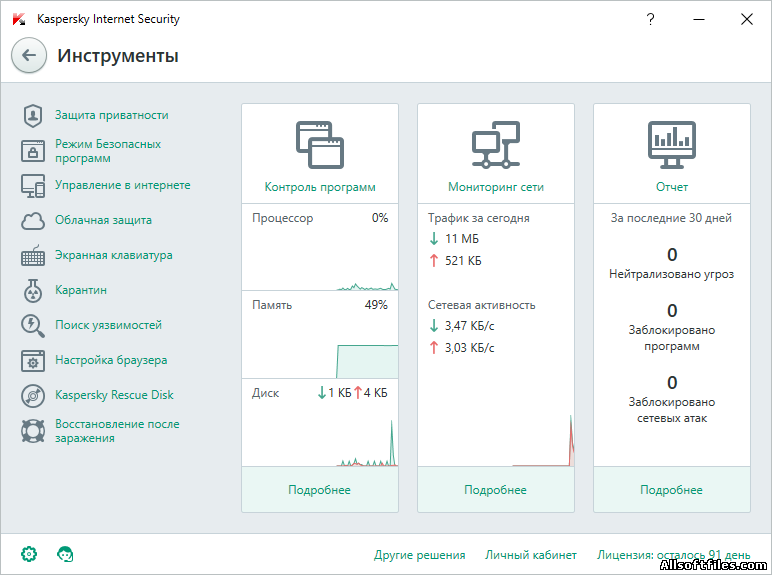The width and height of the screenshot is (772, 575).
Task: Open Управление в интернете link
Action: (x=123, y=185)
